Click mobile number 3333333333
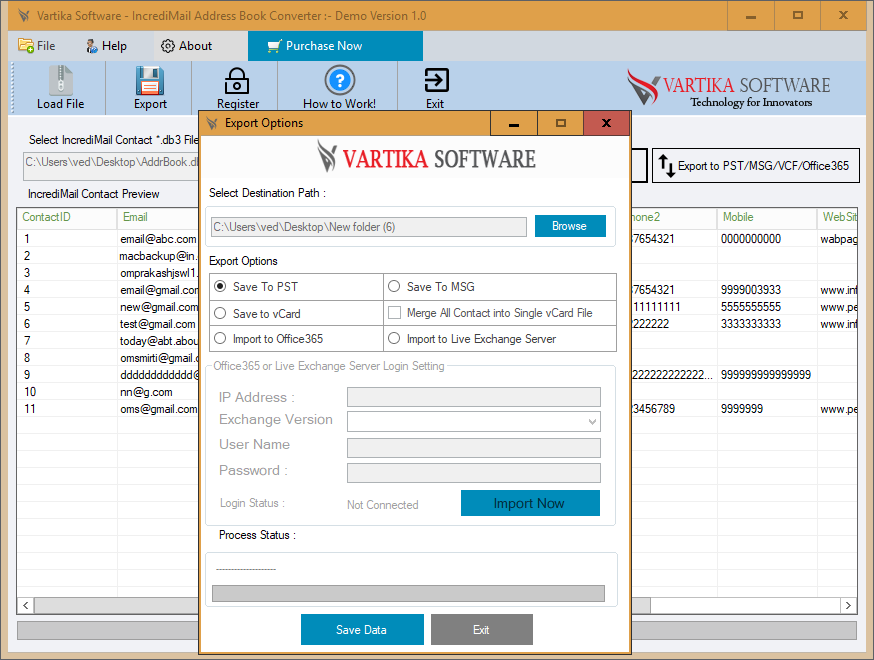This screenshot has height=660, width=874. point(767,324)
